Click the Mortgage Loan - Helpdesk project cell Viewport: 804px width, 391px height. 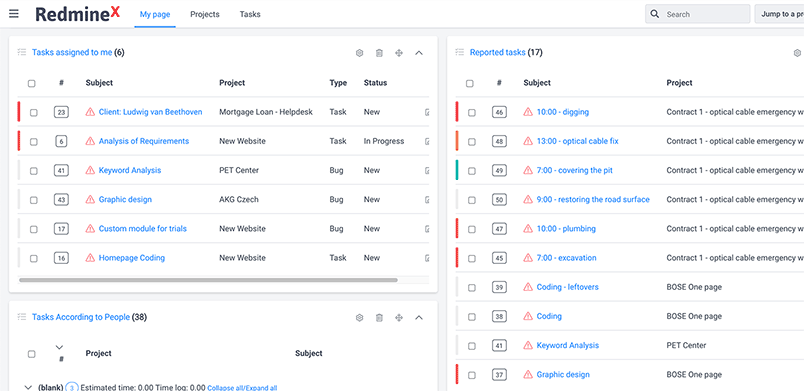click(x=266, y=112)
